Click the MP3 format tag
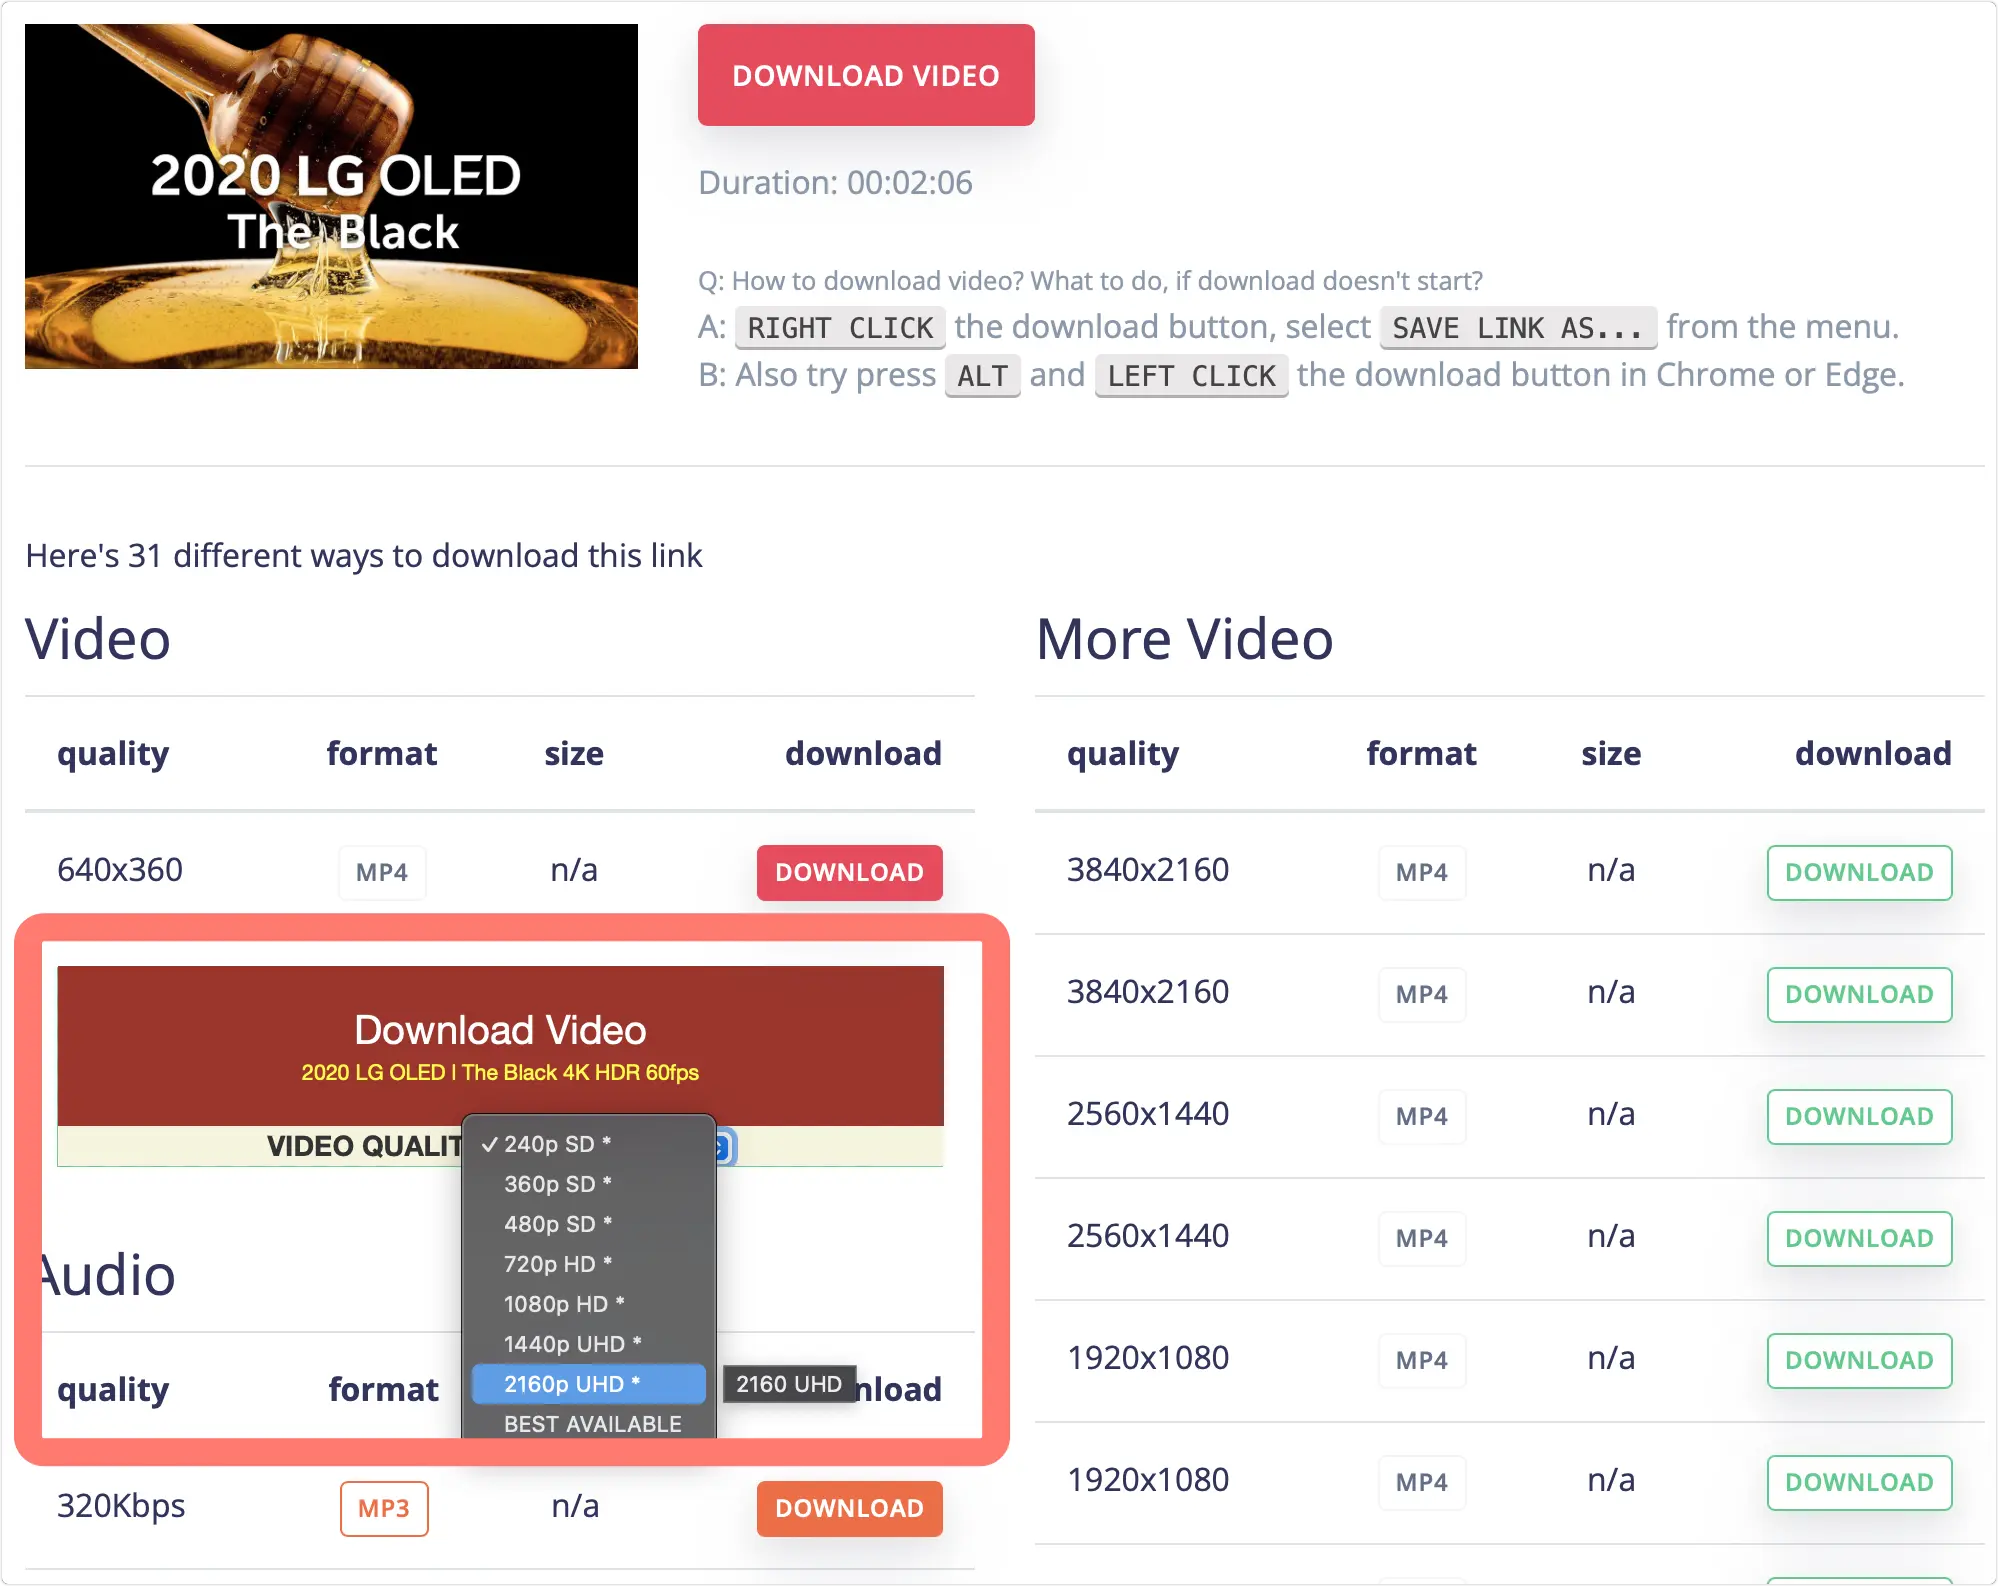Screen dimensions: 1998x1586 [x=384, y=1508]
